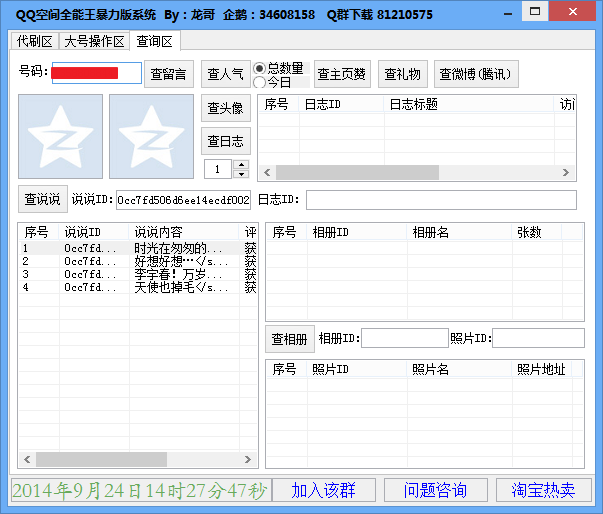
Task: Click the 问题咨询 button
Action: [436, 490]
